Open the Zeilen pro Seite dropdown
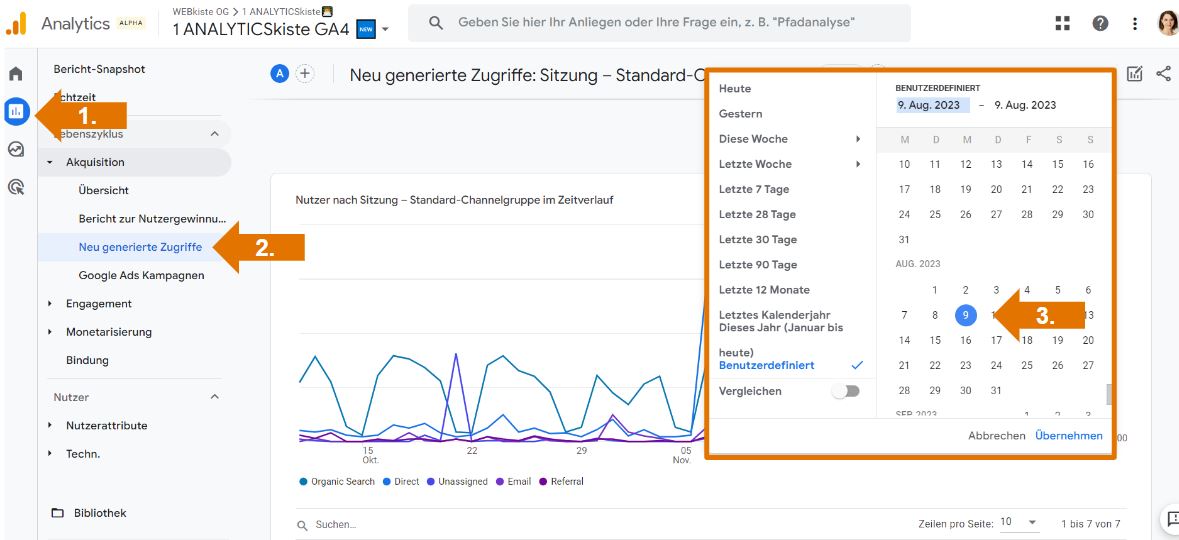 (x=1019, y=523)
